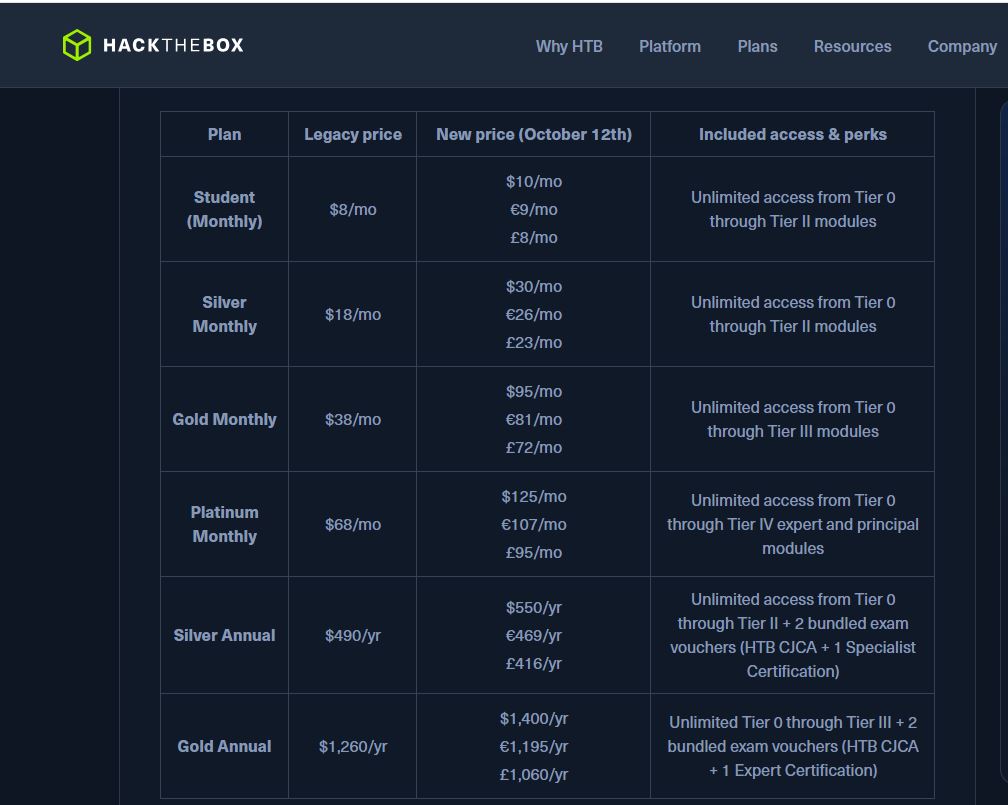This screenshot has height=805, width=1008.
Task: Click the $1,400/yr new price
Action: point(534,718)
